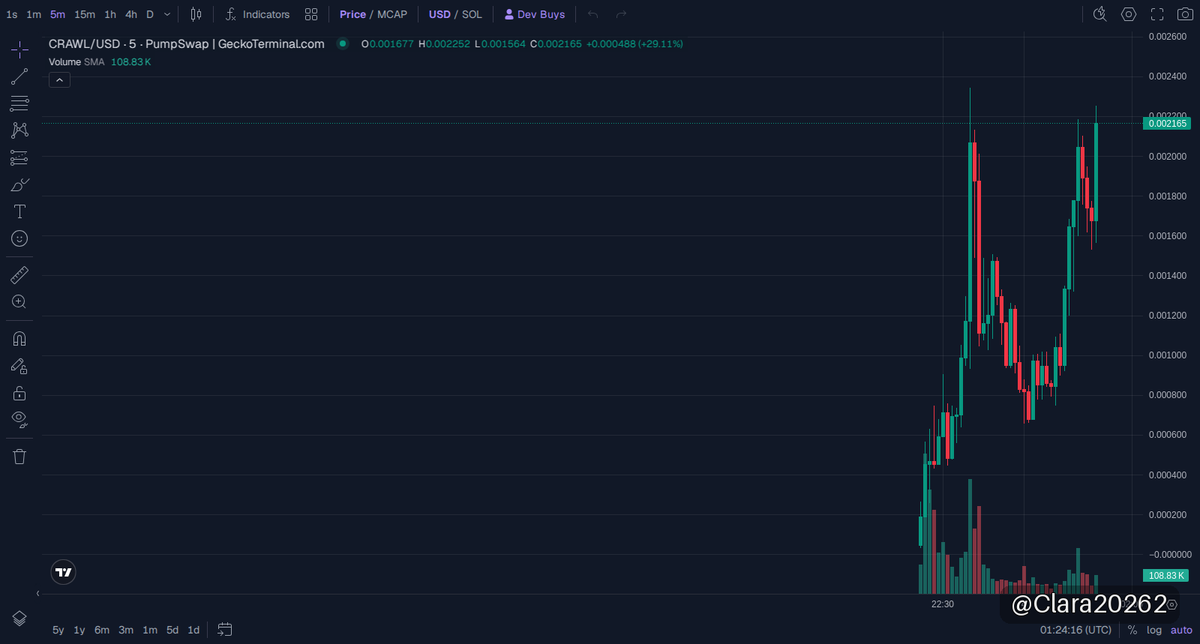Set date range to 6m
This screenshot has height=644, width=1200.
(102, 630)
